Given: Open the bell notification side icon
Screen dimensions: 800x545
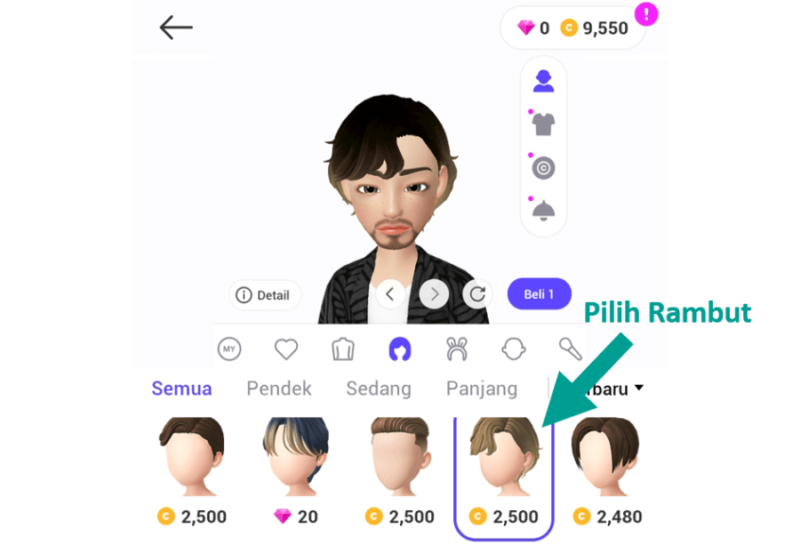Looking at the screenshot, I should pyautogui.click(x=543, y=210).
